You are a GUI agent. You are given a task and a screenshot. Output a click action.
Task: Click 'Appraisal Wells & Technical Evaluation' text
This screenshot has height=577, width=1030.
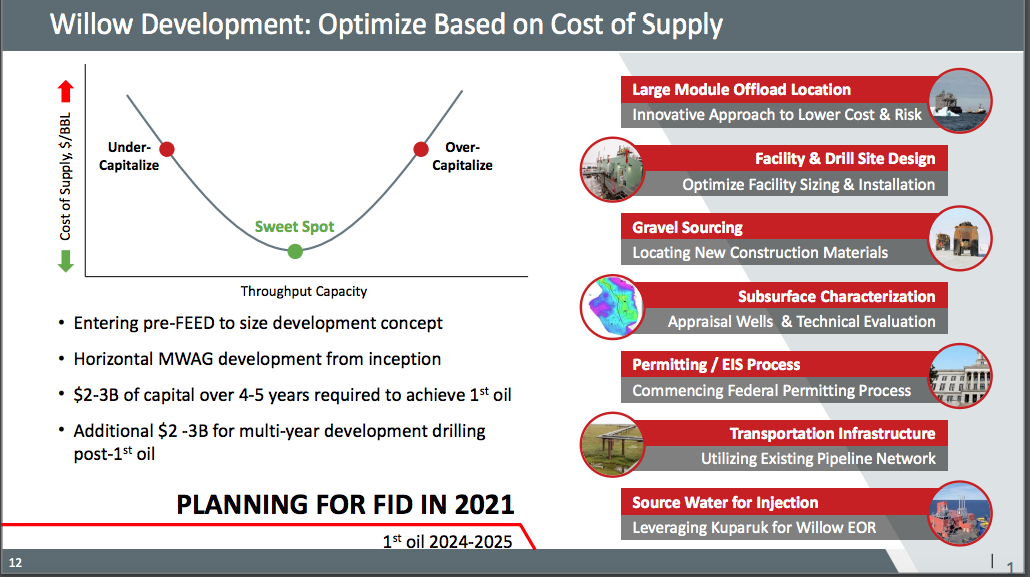pos(801,322)
